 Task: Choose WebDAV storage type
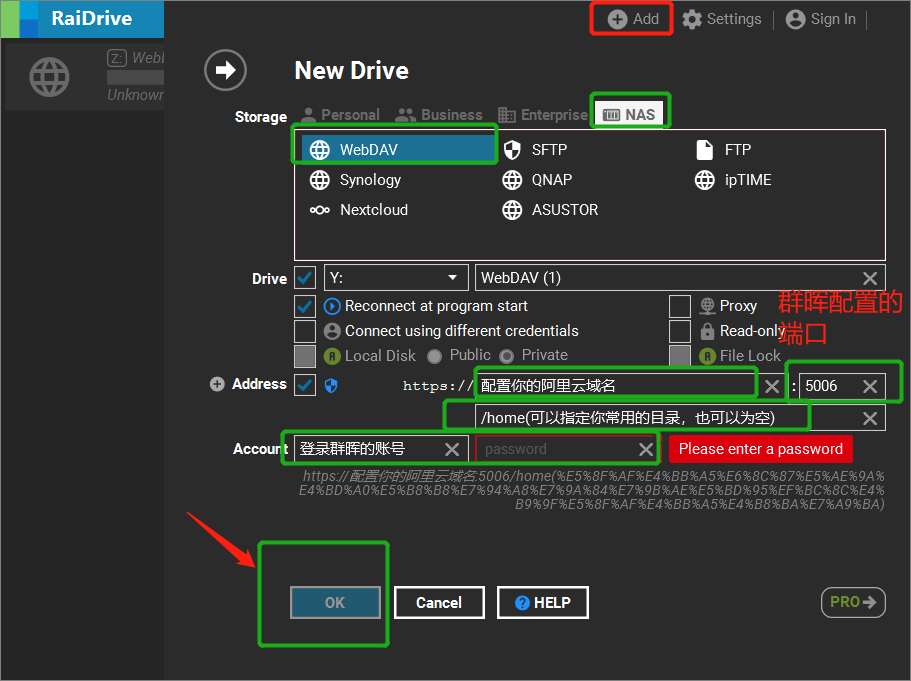(x=397, y=149)
